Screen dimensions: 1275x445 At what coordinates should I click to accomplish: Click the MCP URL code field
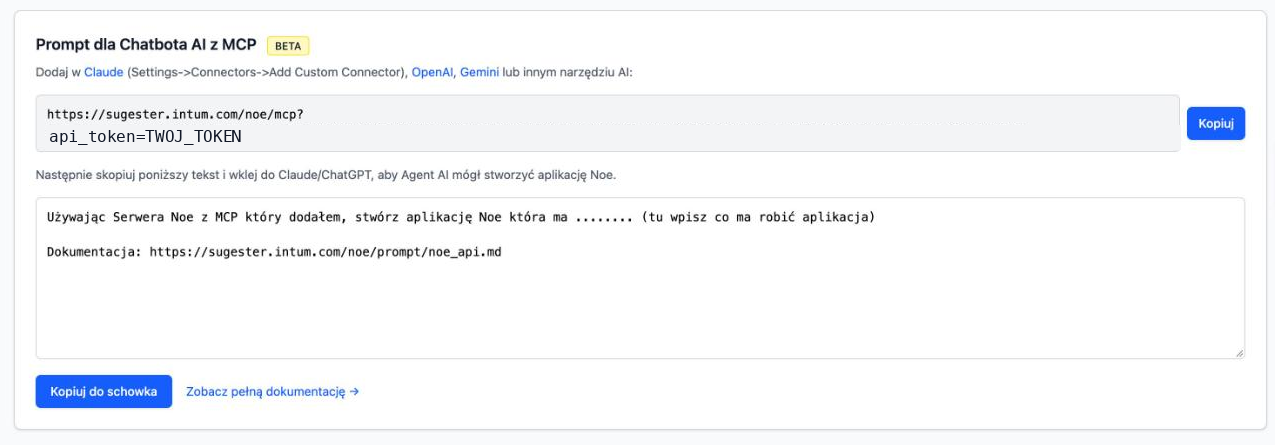tap(608, 124)
